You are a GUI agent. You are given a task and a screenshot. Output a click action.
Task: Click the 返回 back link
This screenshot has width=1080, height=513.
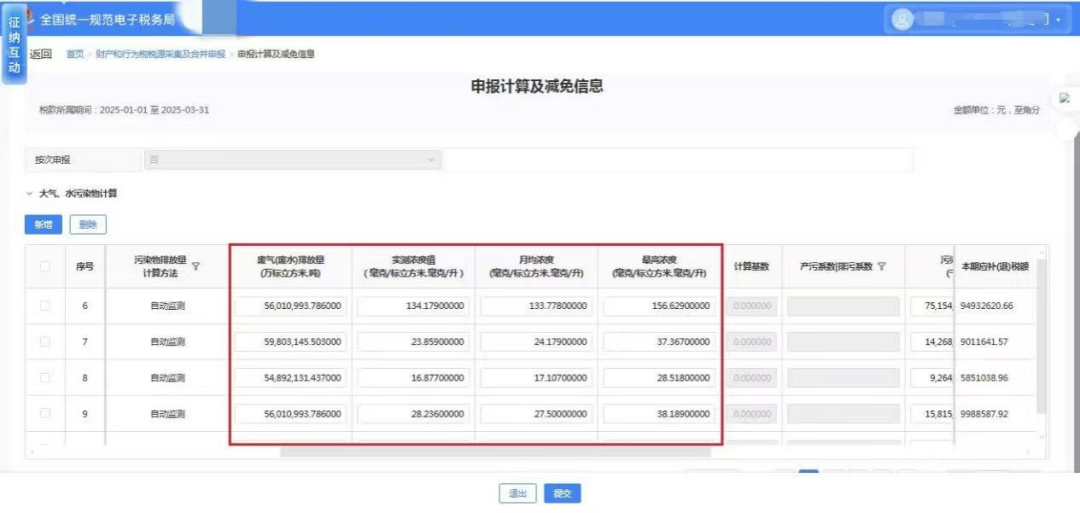[41, 54]
